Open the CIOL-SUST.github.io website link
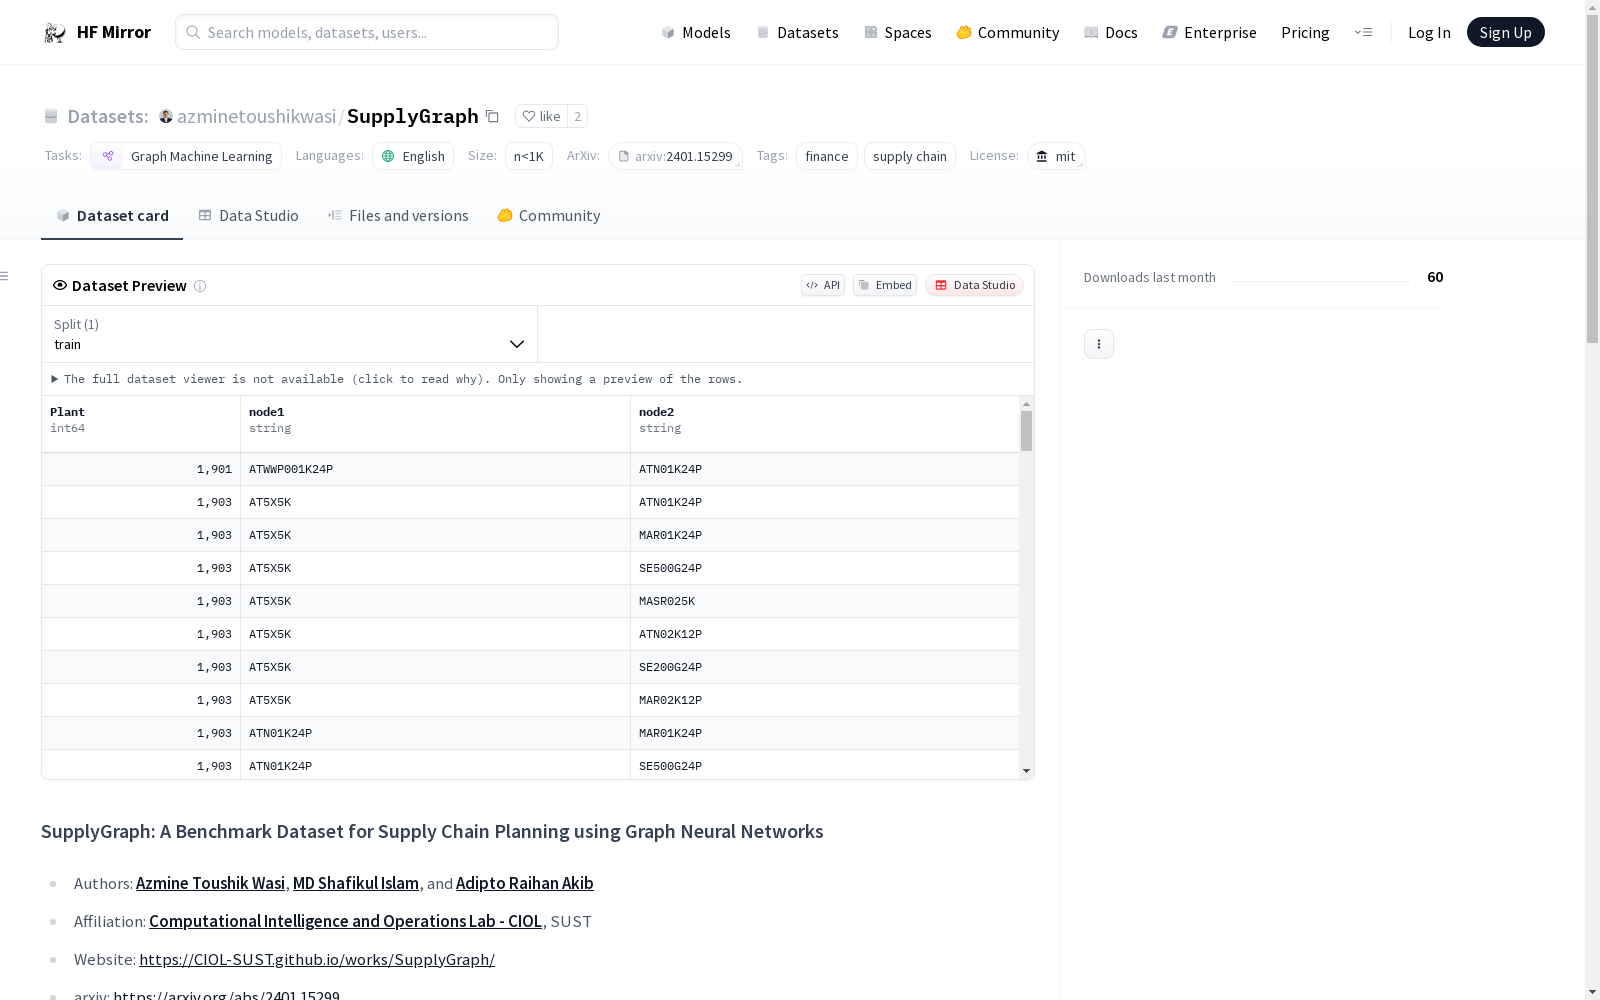The width and height of the screenshot is (1600, 1000). (317, 959)
